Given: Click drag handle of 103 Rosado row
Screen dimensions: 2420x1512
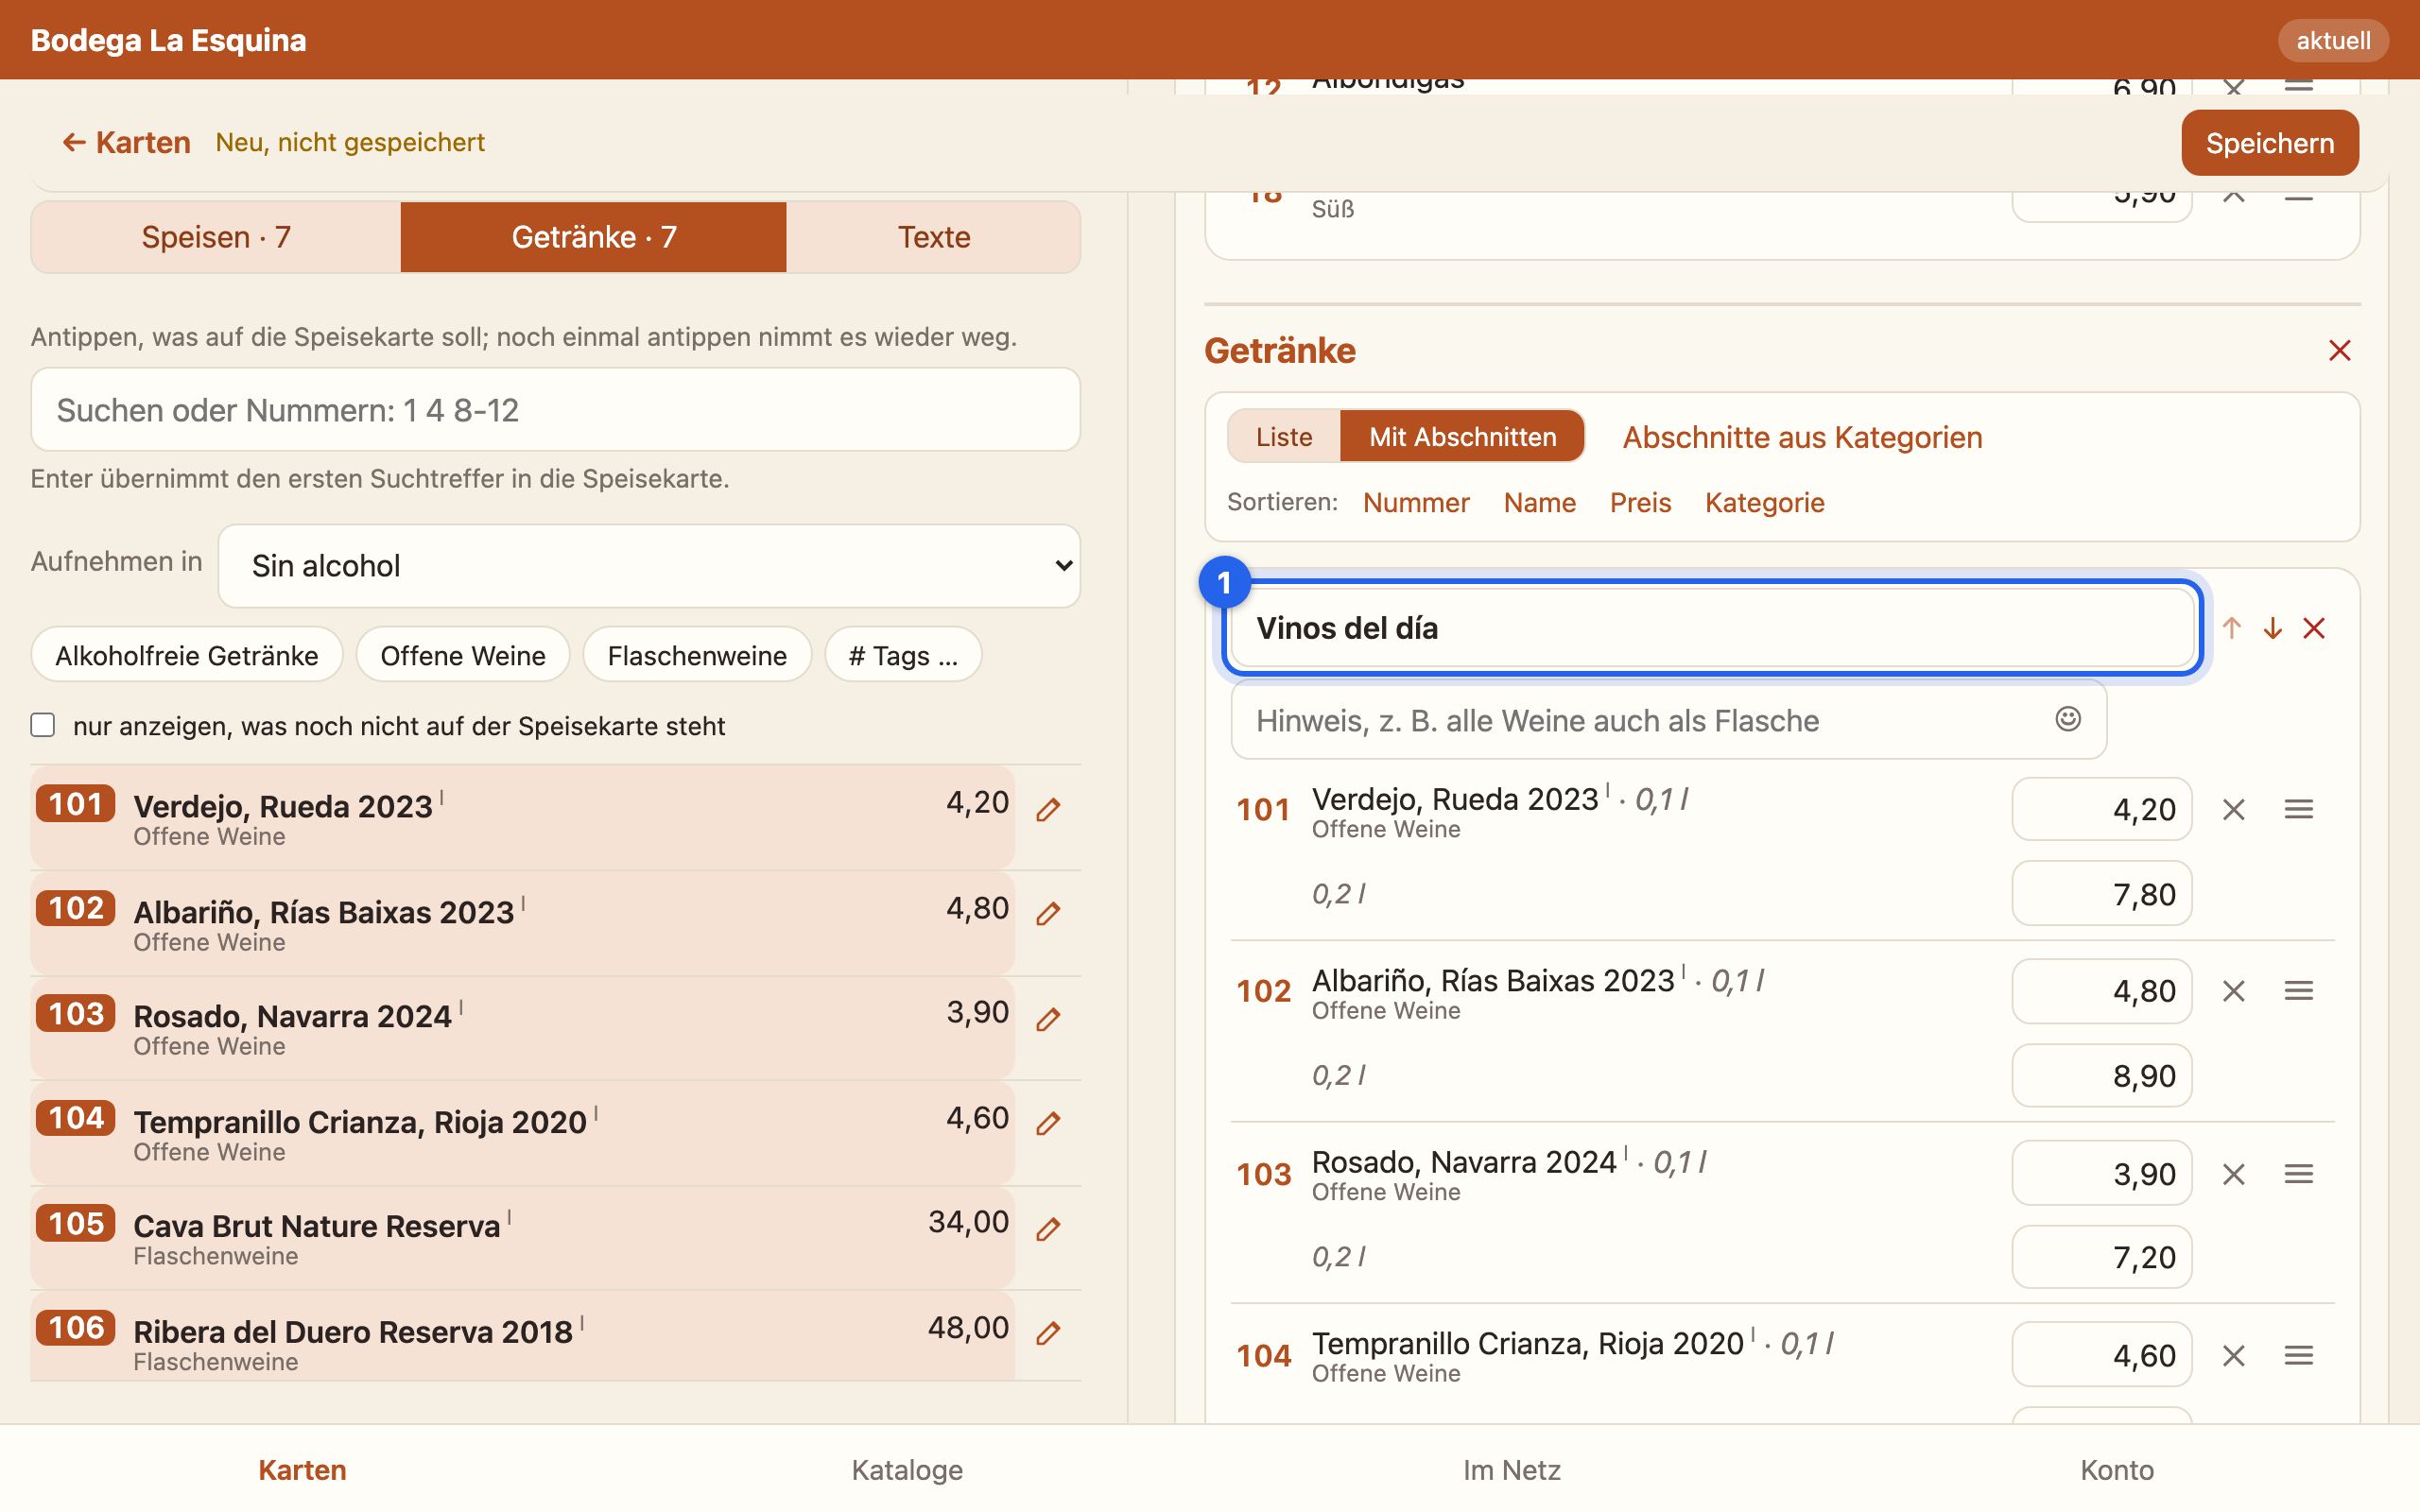Looking at the screenshot, I should point(2298,1173).
